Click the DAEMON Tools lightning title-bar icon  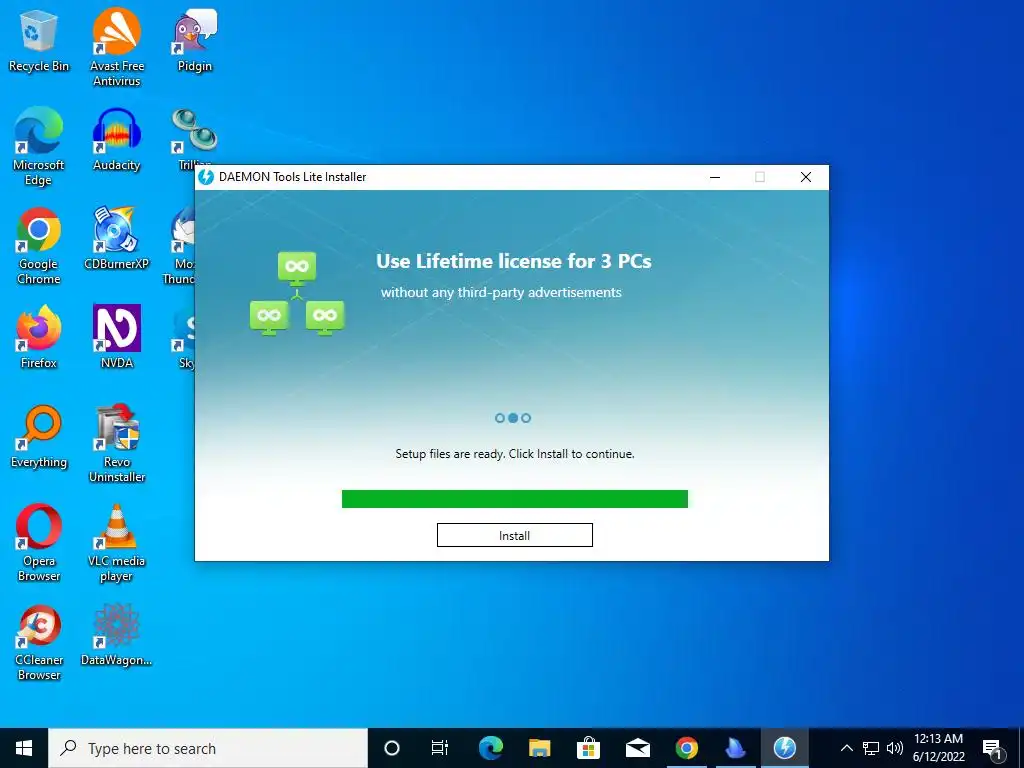(206, 177)
